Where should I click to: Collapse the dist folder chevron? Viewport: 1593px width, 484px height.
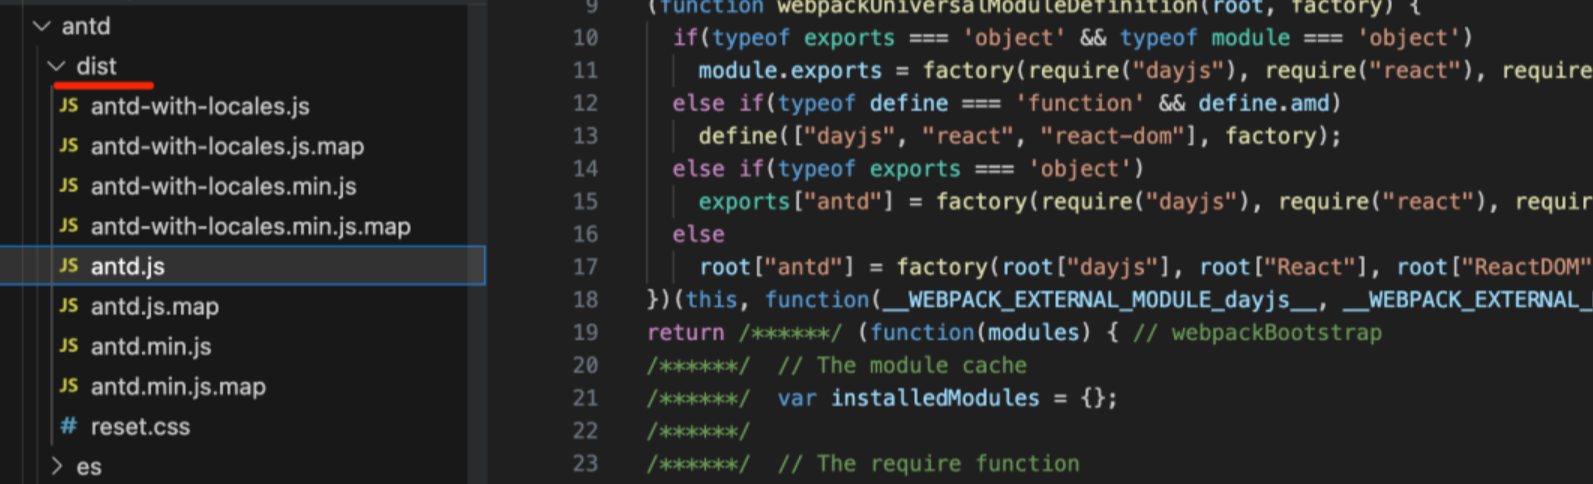pos(57,66)
